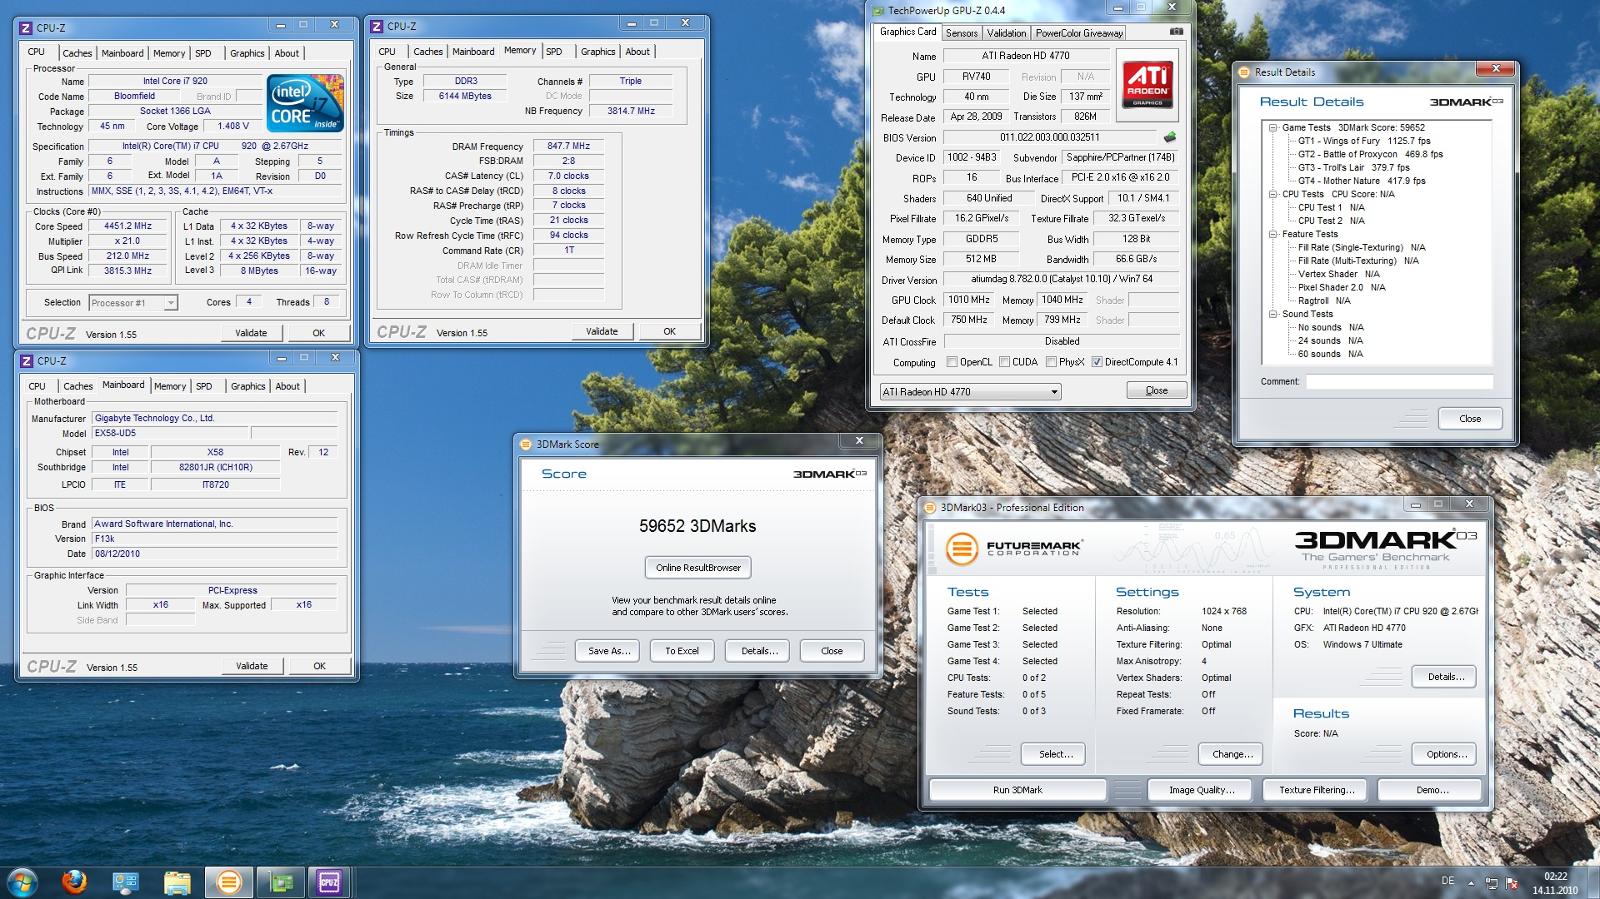Click the Comment input field

(1399, 381)
